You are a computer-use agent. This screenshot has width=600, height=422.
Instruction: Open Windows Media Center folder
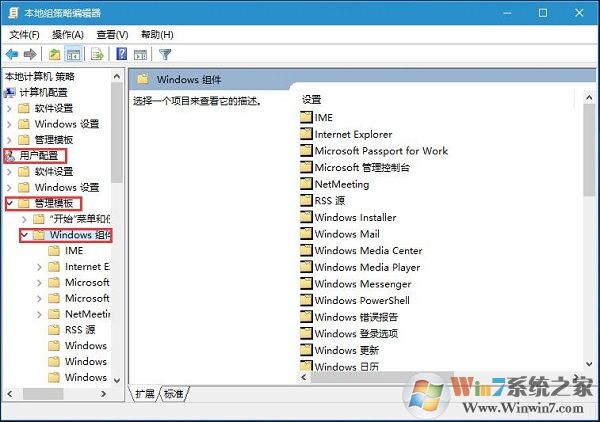[361, 251]
